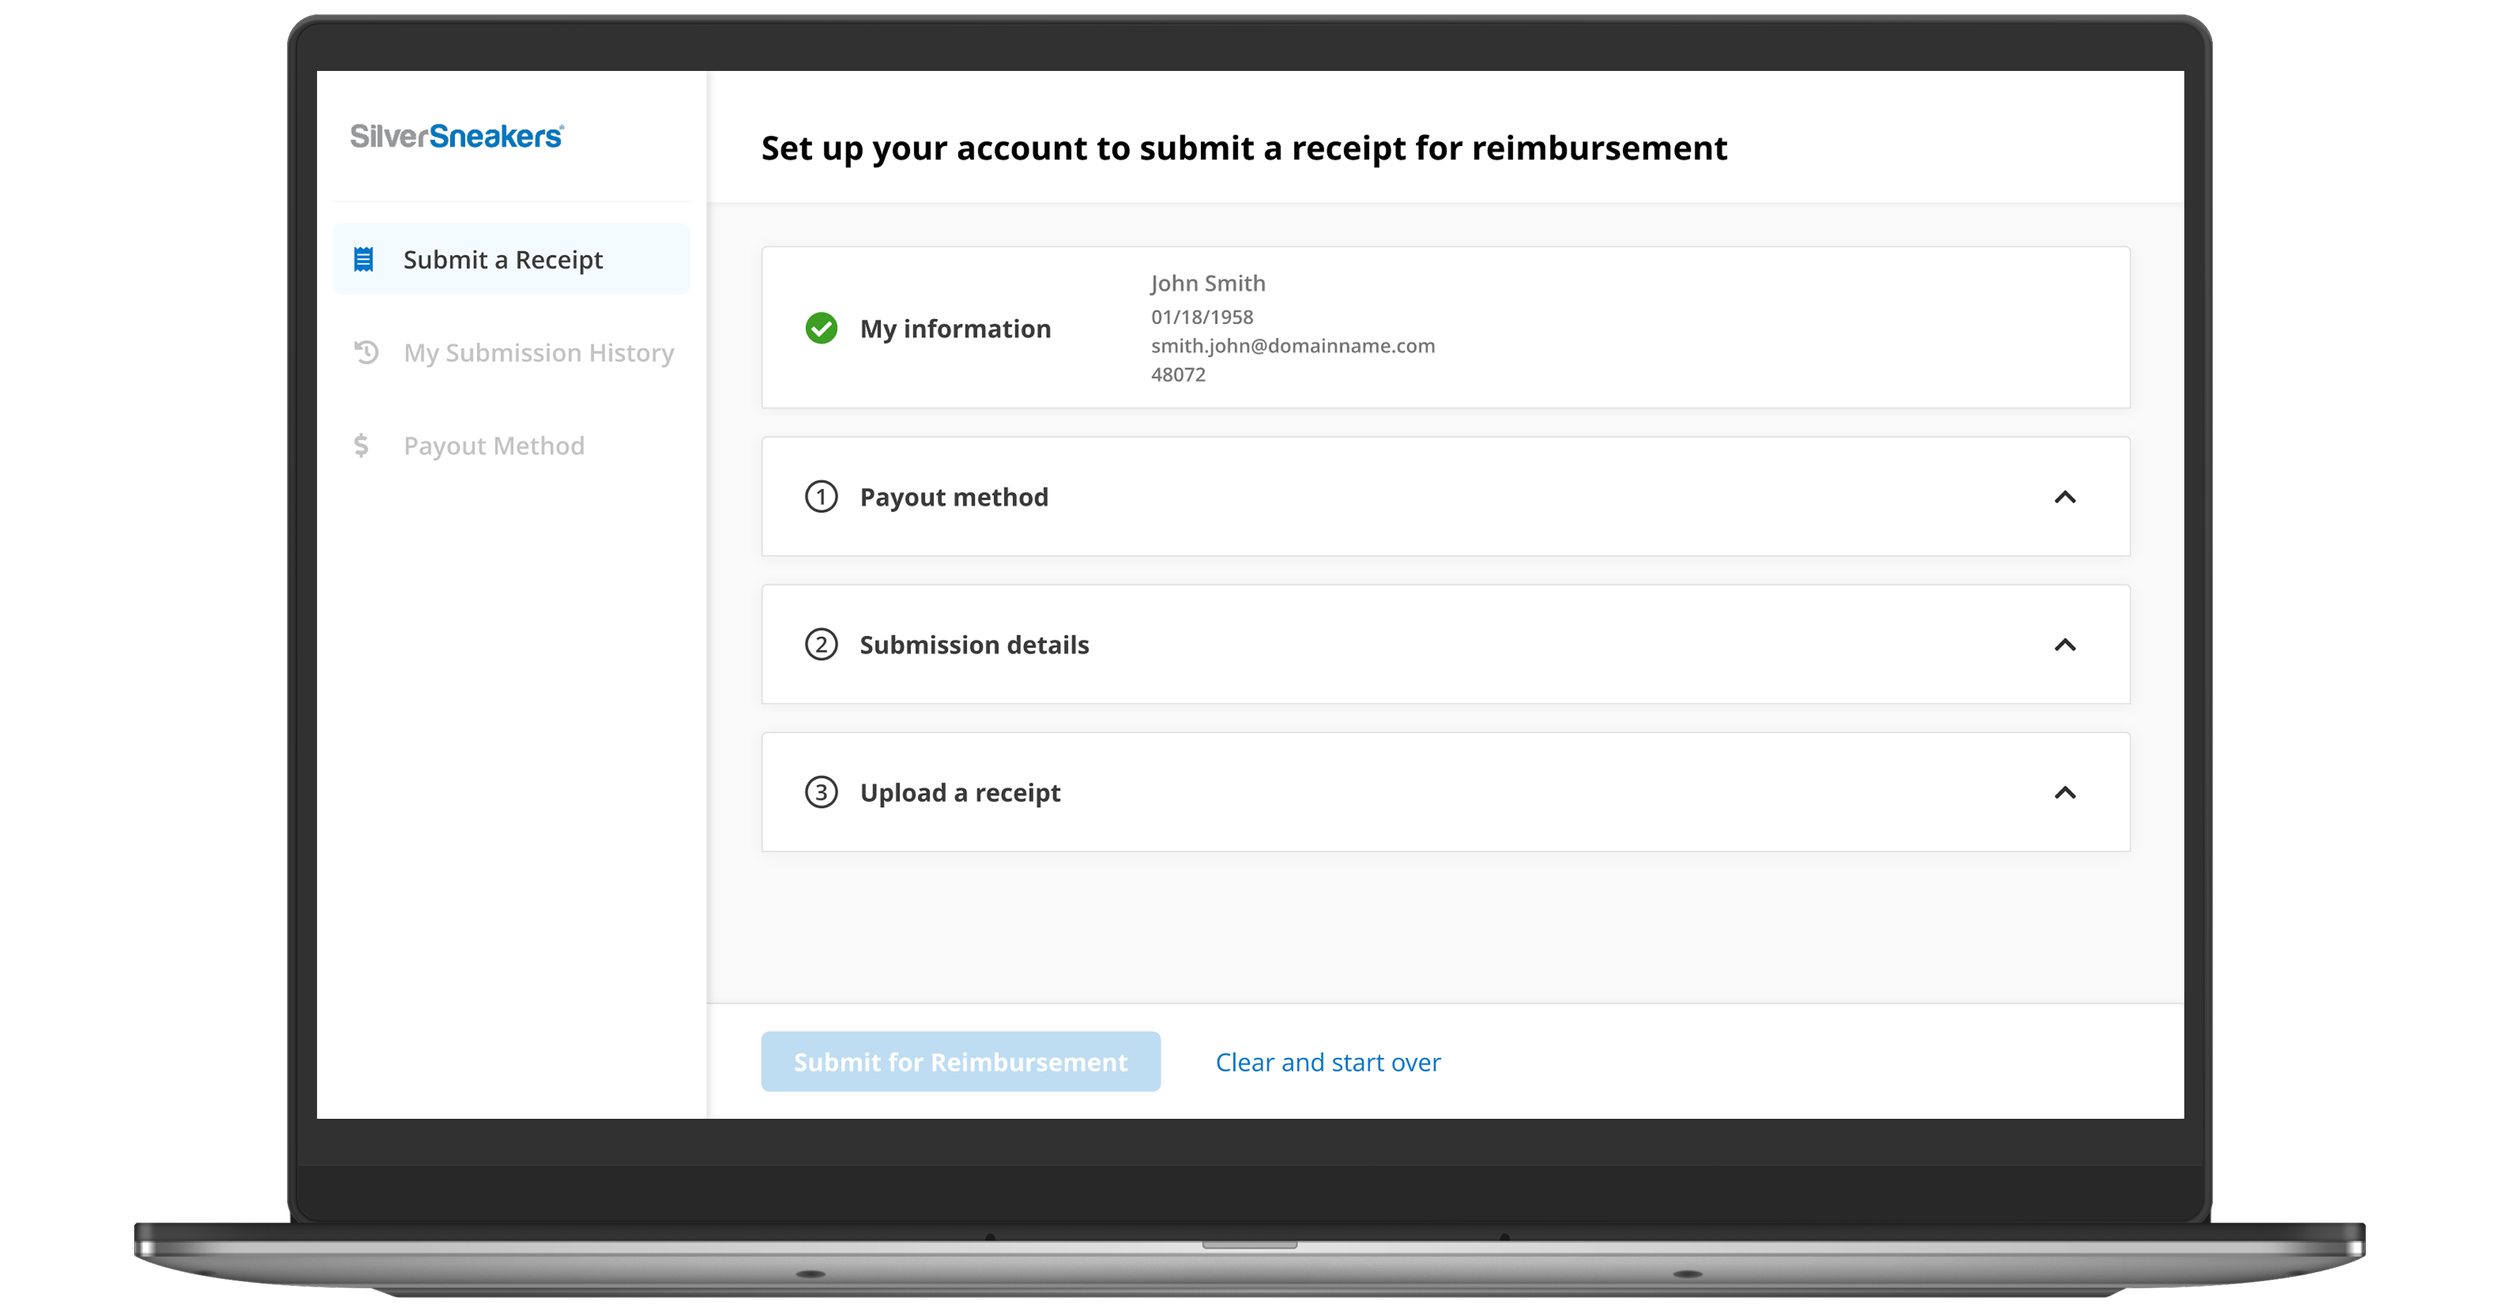This screenshot has width=2500, height=1312.
Task: Go to Payout Method in sidebar
Action: click(511, 445)
